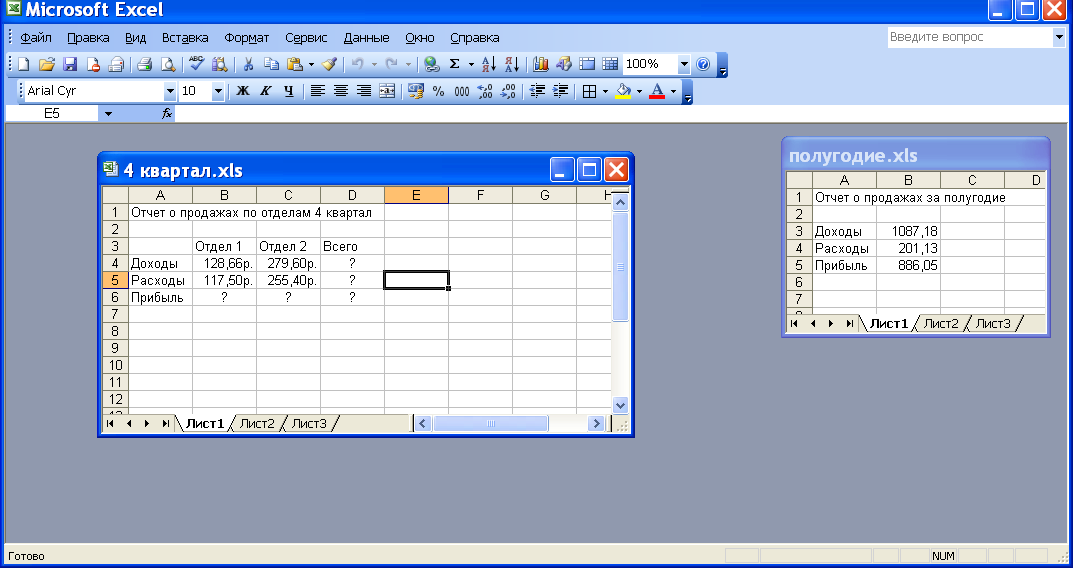Switch to Лист3 in полугодие.xls

click(993, 324)
